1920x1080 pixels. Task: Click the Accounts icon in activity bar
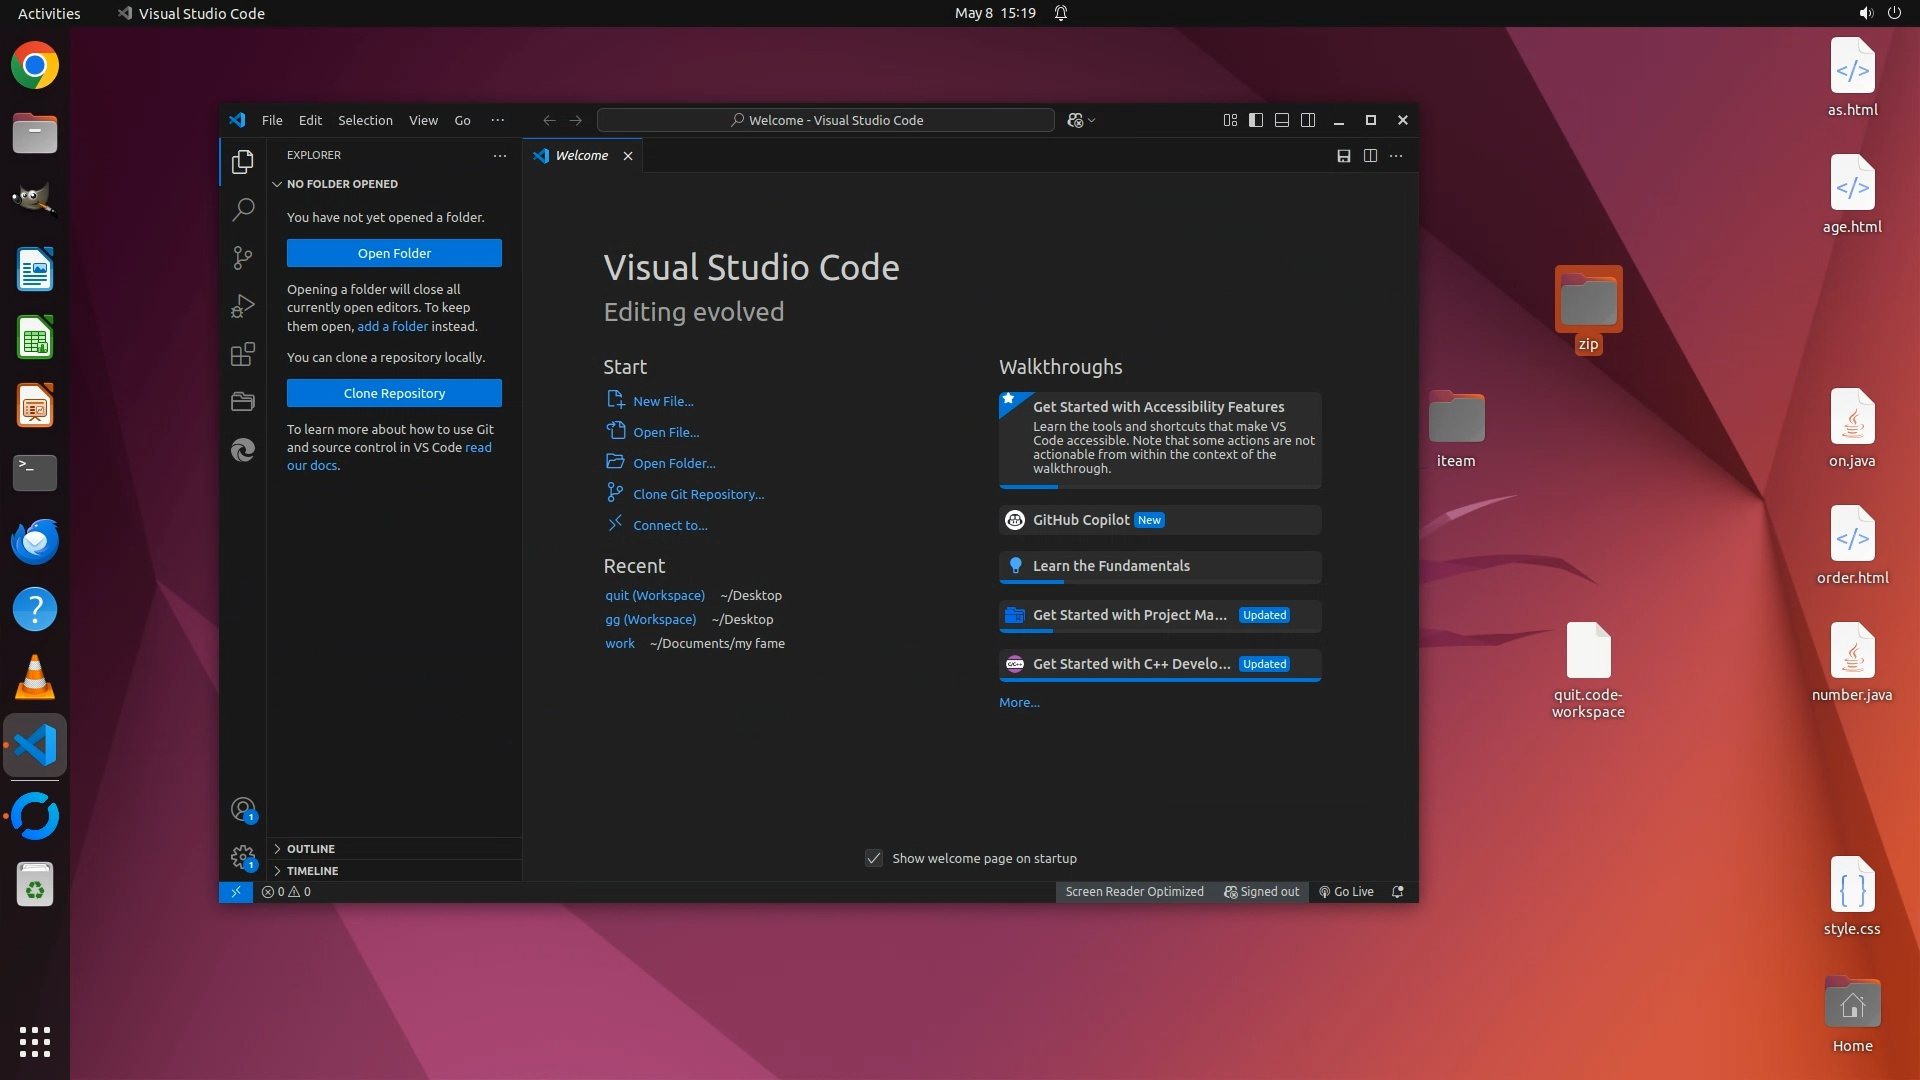coord(243,809)
